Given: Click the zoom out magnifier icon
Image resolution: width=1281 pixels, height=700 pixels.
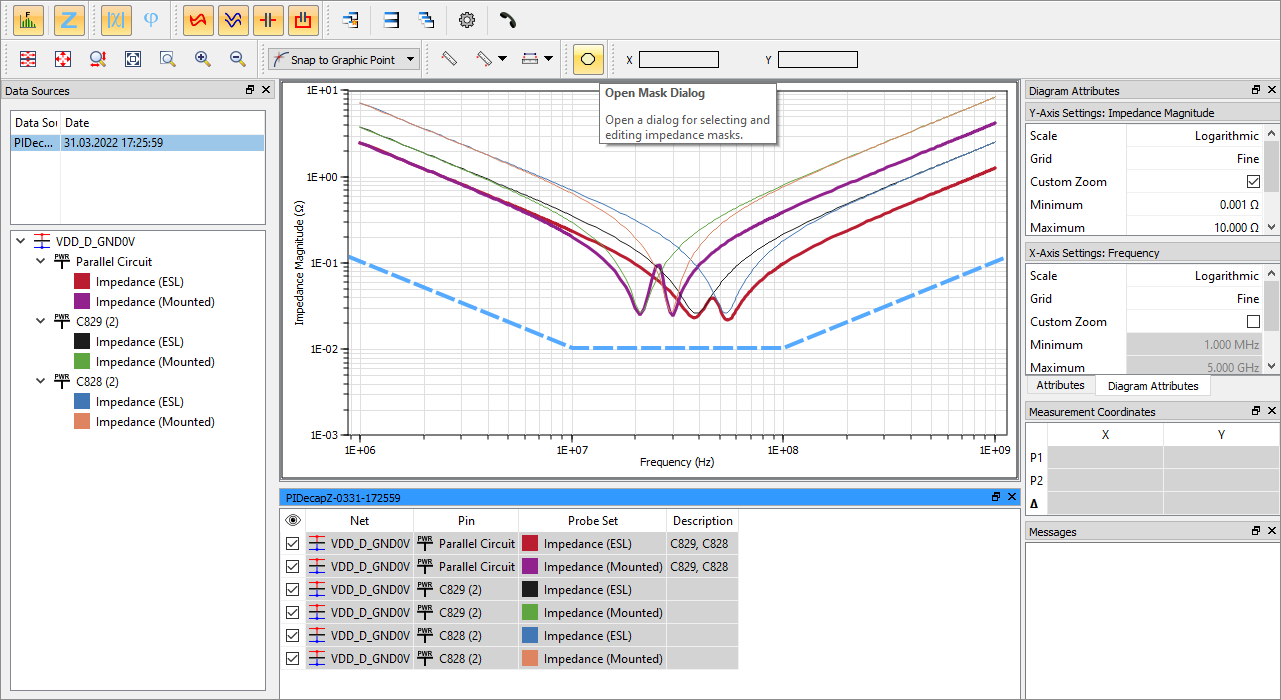Looking at the screenshot, I should pos(238,59).
